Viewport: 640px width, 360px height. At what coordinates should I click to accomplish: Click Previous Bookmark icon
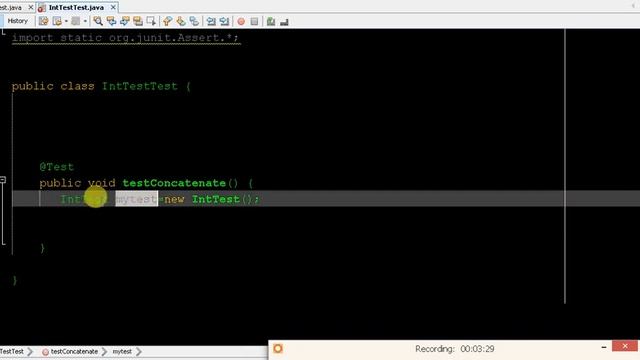pos(167,21)
